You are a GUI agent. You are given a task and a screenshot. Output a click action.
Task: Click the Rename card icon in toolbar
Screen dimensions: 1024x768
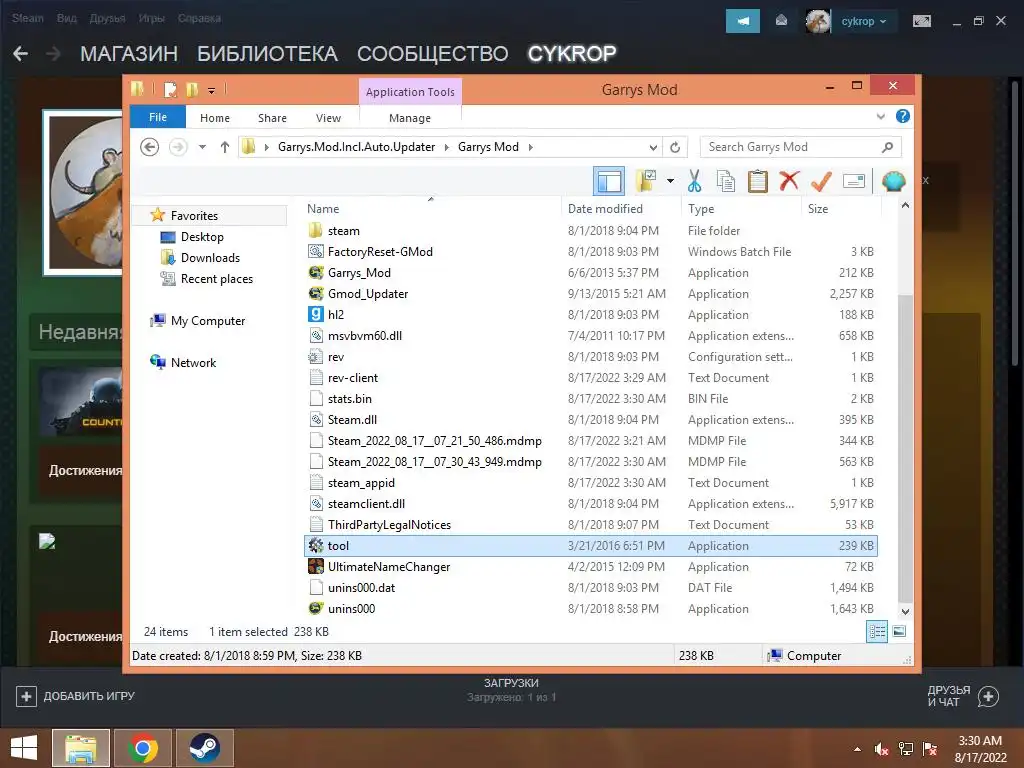tap(854, 181)
